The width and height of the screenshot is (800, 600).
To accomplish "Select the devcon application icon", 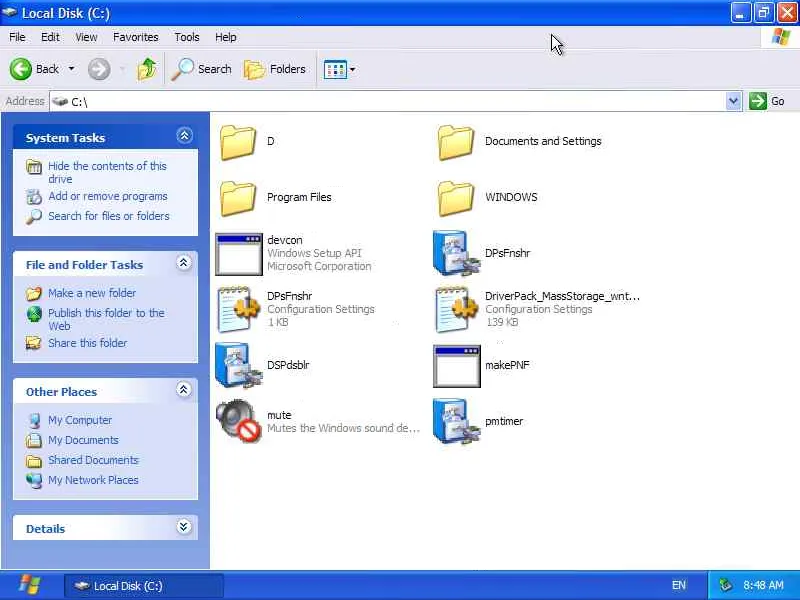I will point(239,254).
